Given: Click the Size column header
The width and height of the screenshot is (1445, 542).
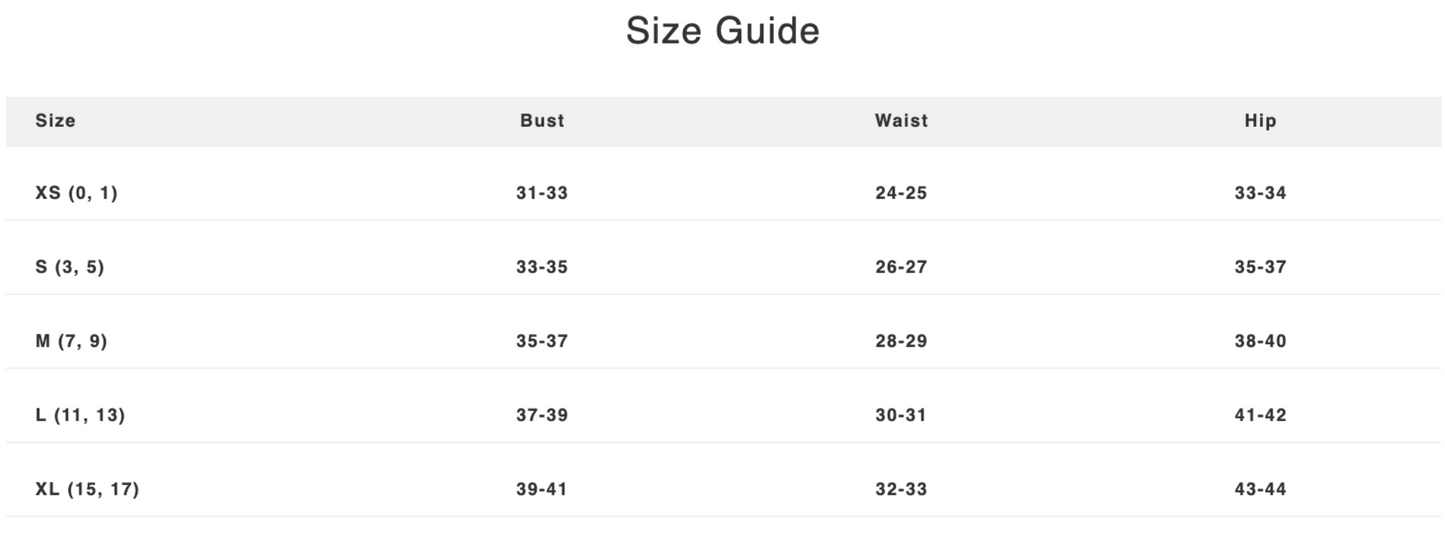Looking at the screenshot, I should 55,121.
